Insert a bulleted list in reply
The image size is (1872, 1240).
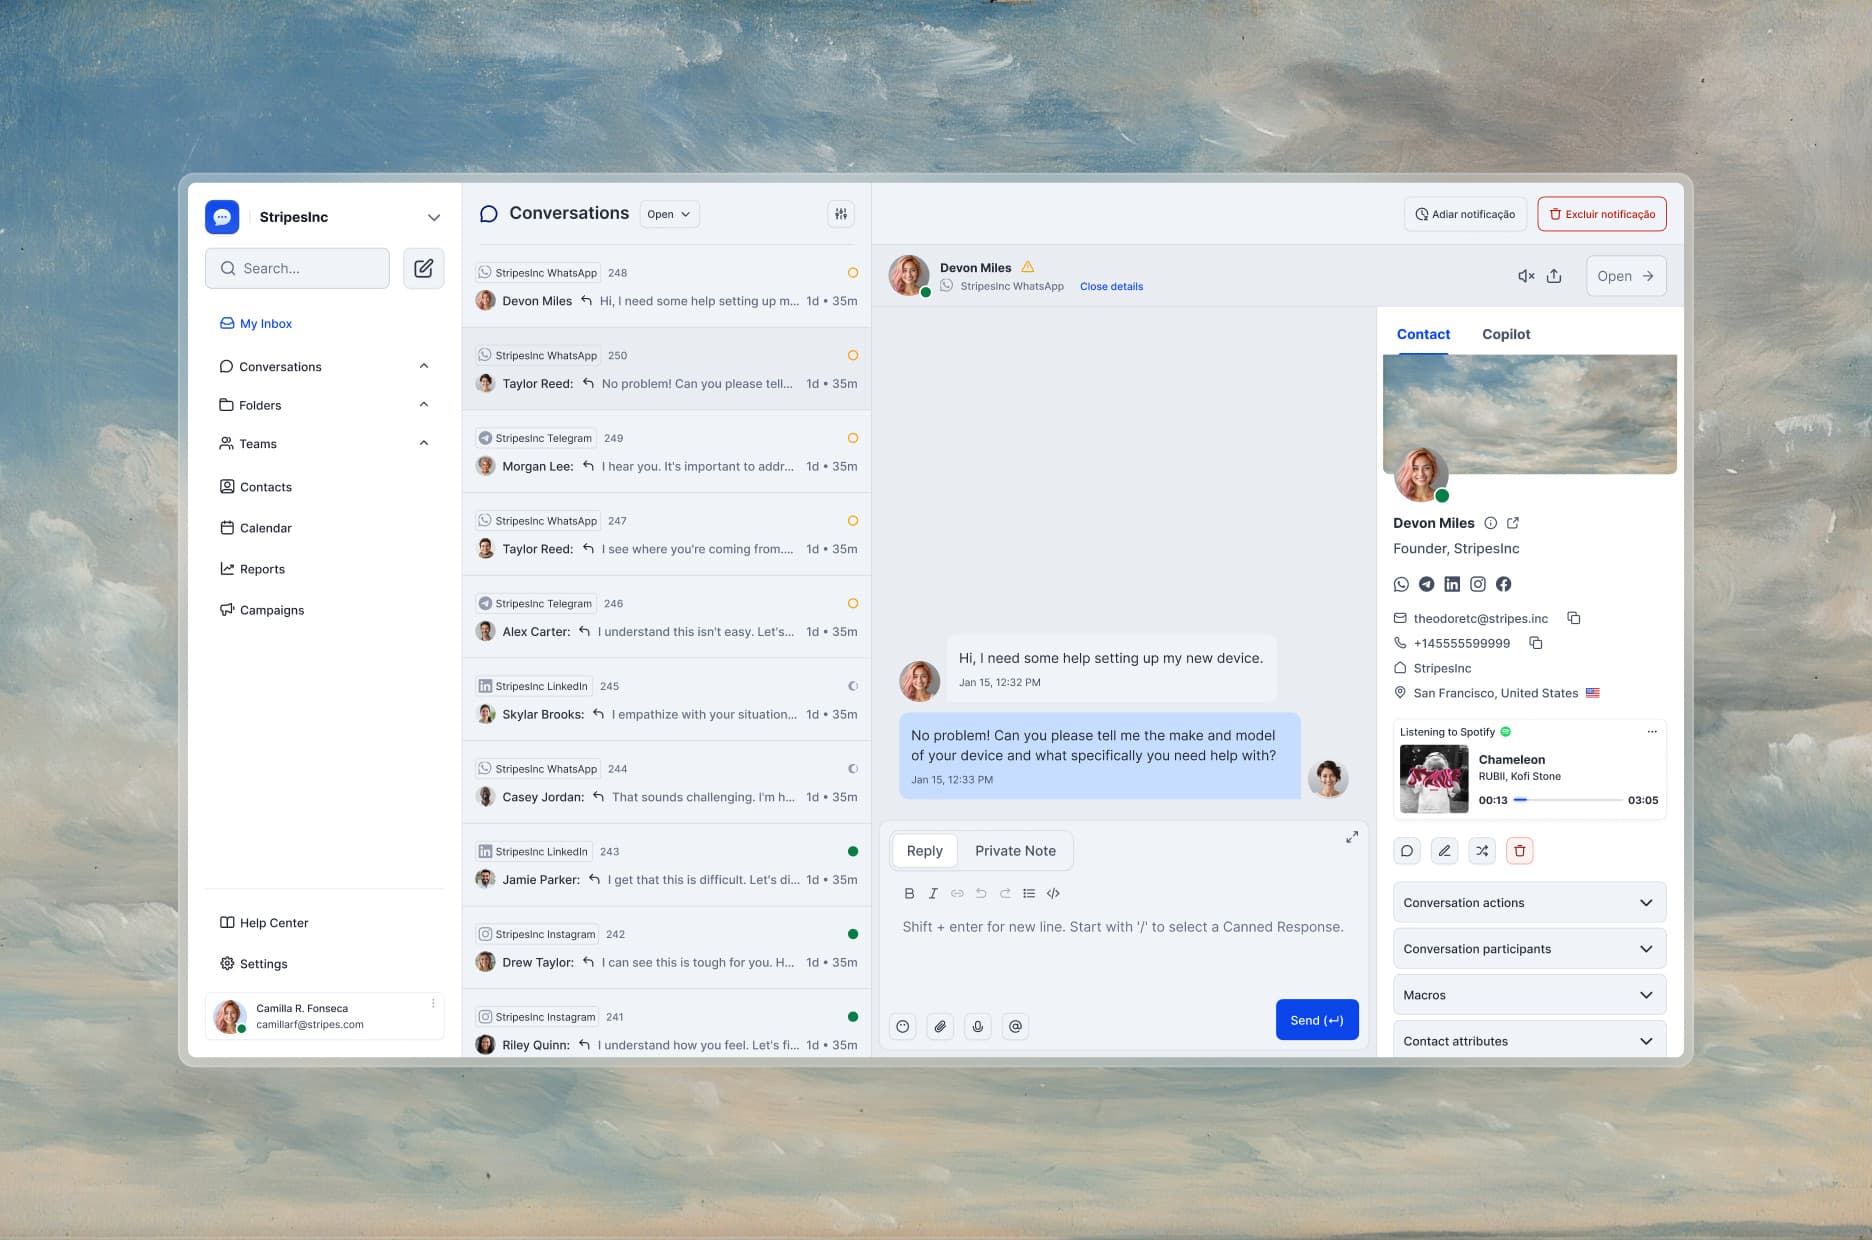pos(1029,893)
